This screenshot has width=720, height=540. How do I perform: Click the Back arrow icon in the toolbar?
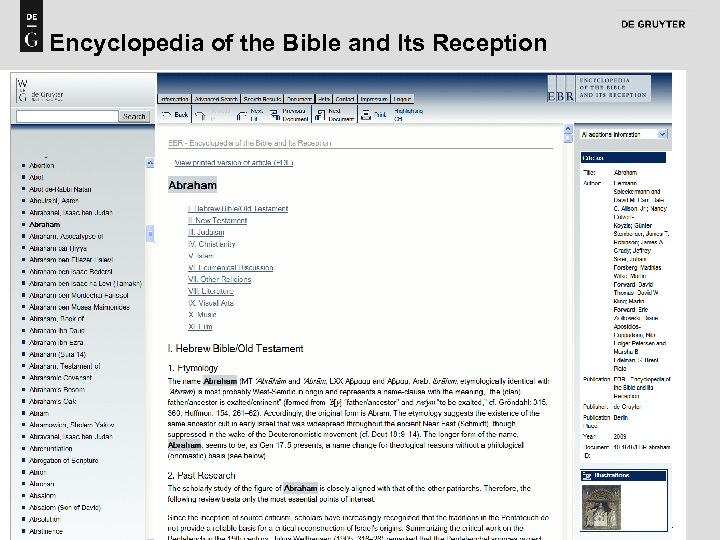pyautogui.click(x=166, y=114)
